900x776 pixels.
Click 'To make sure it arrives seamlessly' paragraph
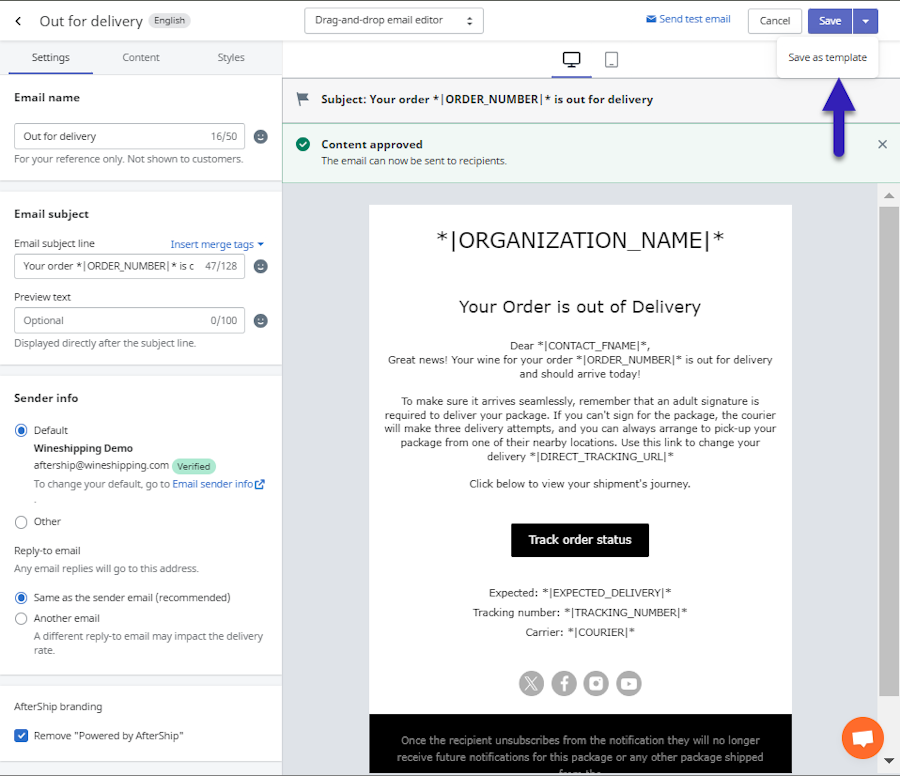(580, 429)
